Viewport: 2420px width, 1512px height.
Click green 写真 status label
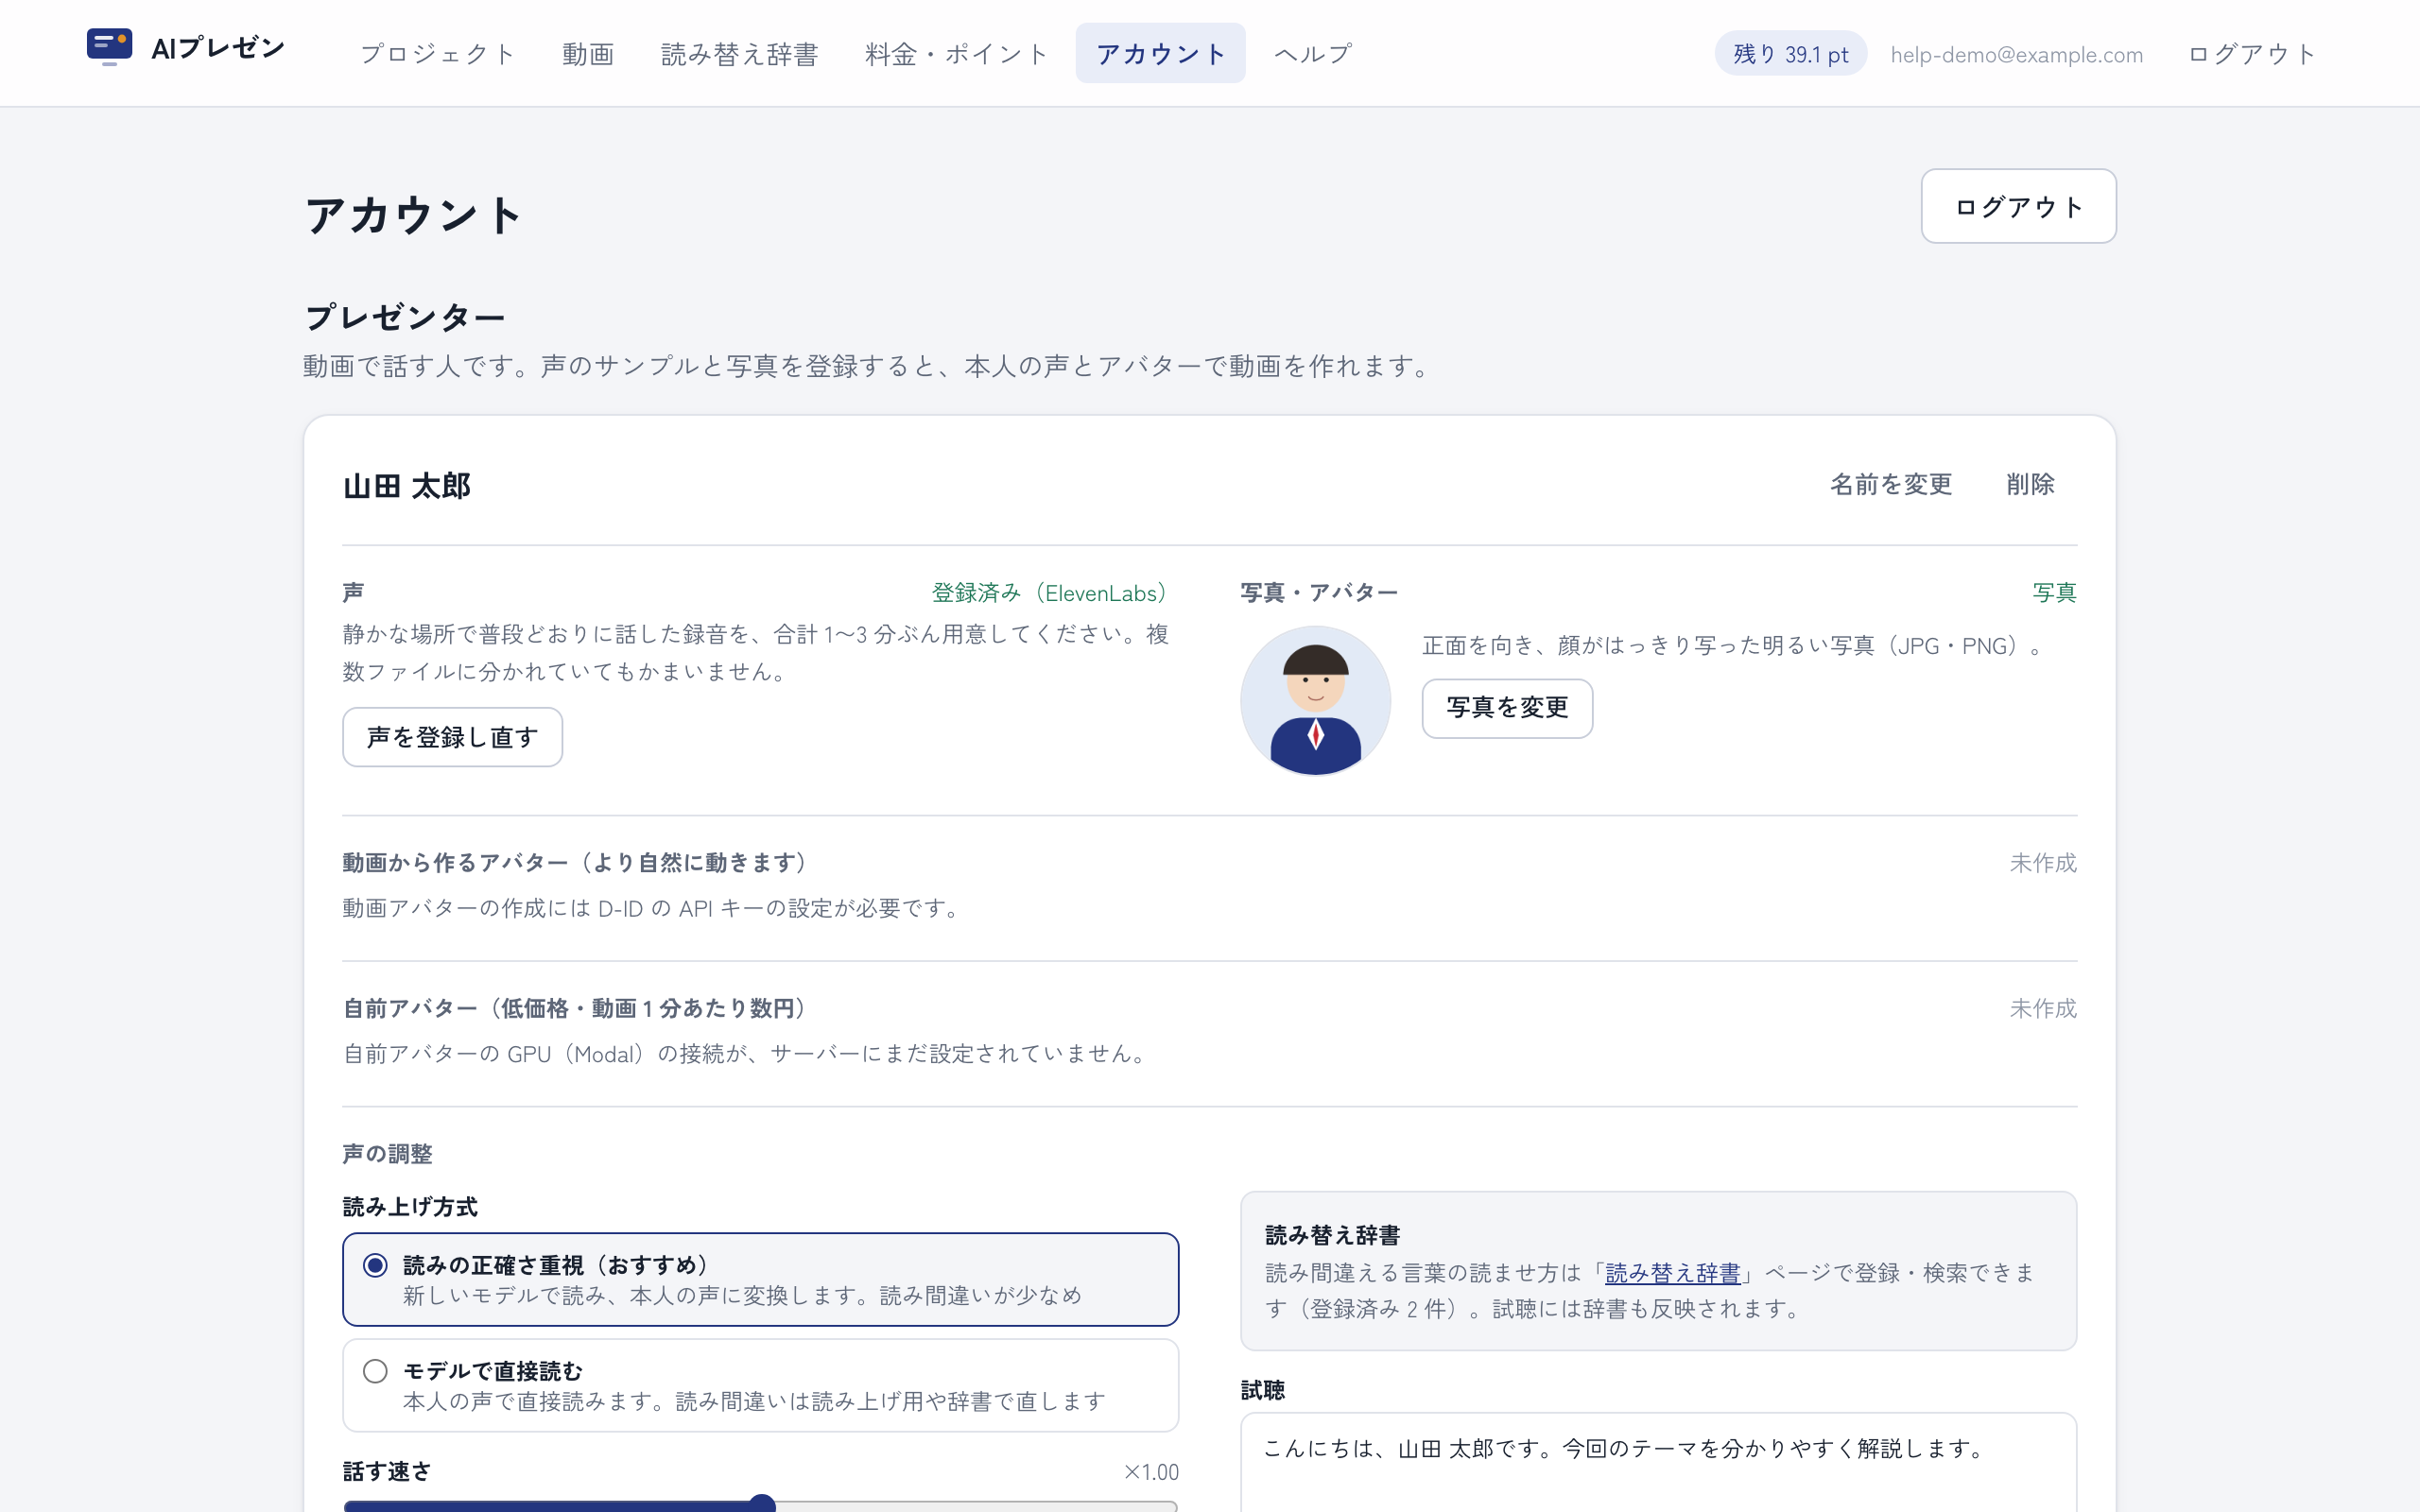pos(2054,593)
